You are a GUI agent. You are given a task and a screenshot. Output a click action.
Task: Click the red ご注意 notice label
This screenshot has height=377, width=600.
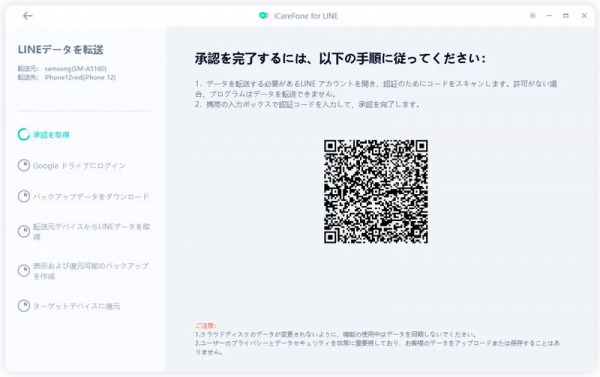tap(205, 326)
